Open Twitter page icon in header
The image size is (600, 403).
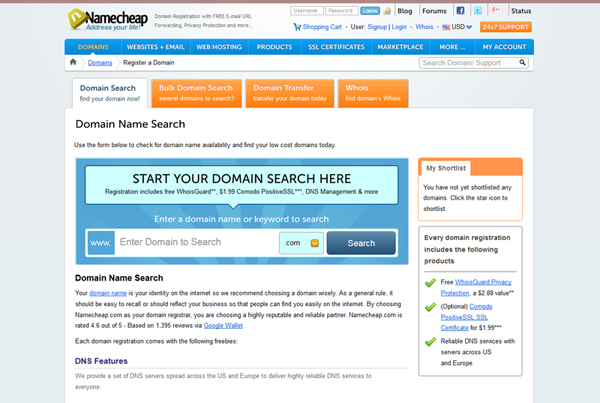478,11
